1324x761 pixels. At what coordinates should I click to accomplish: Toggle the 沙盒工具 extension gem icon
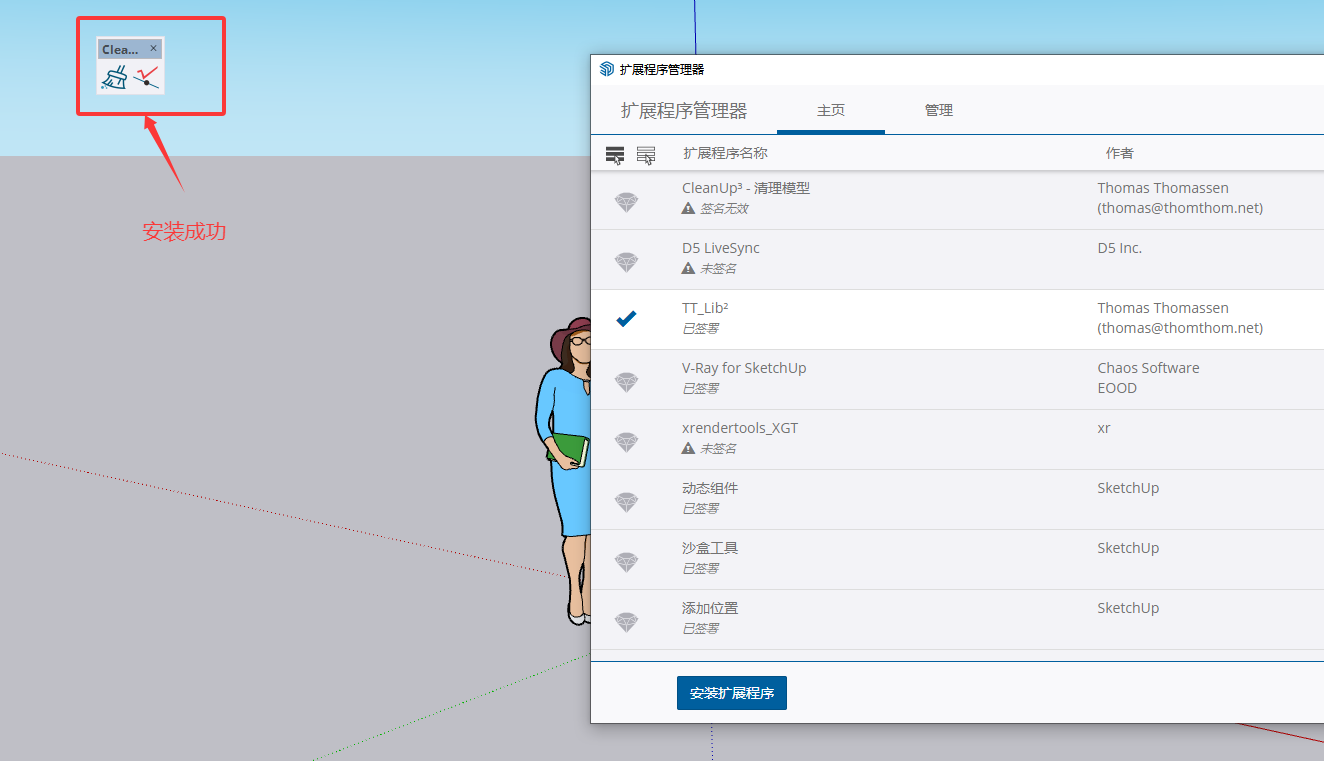(x=626, y=562)
